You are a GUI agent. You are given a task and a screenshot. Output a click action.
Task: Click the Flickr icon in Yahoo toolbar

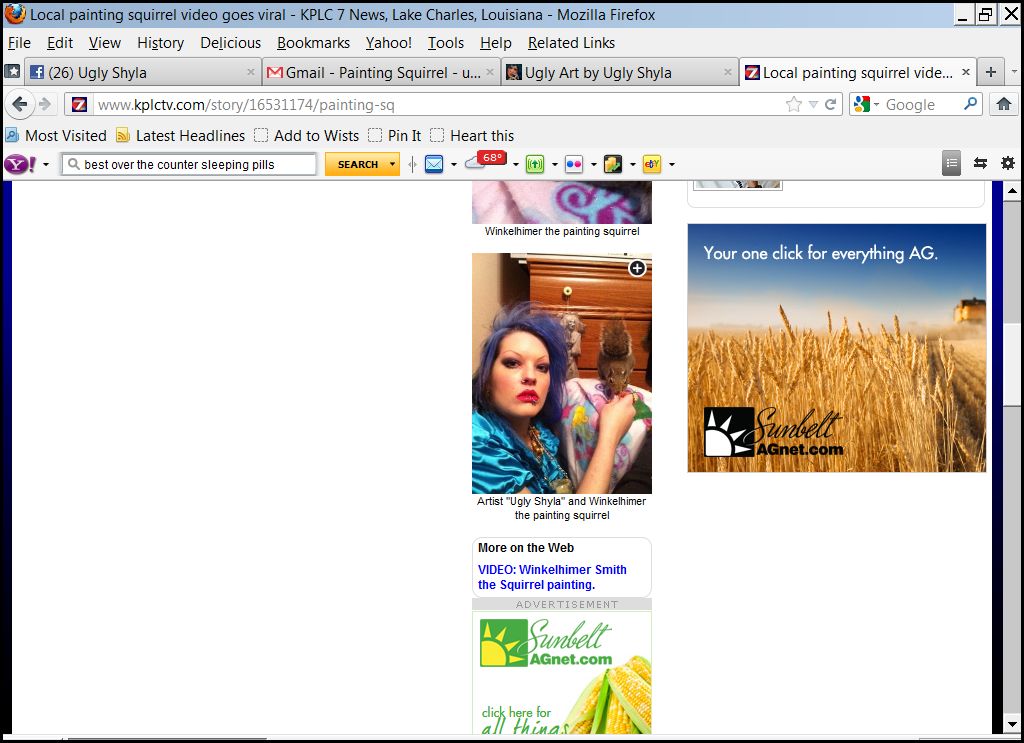574,164
